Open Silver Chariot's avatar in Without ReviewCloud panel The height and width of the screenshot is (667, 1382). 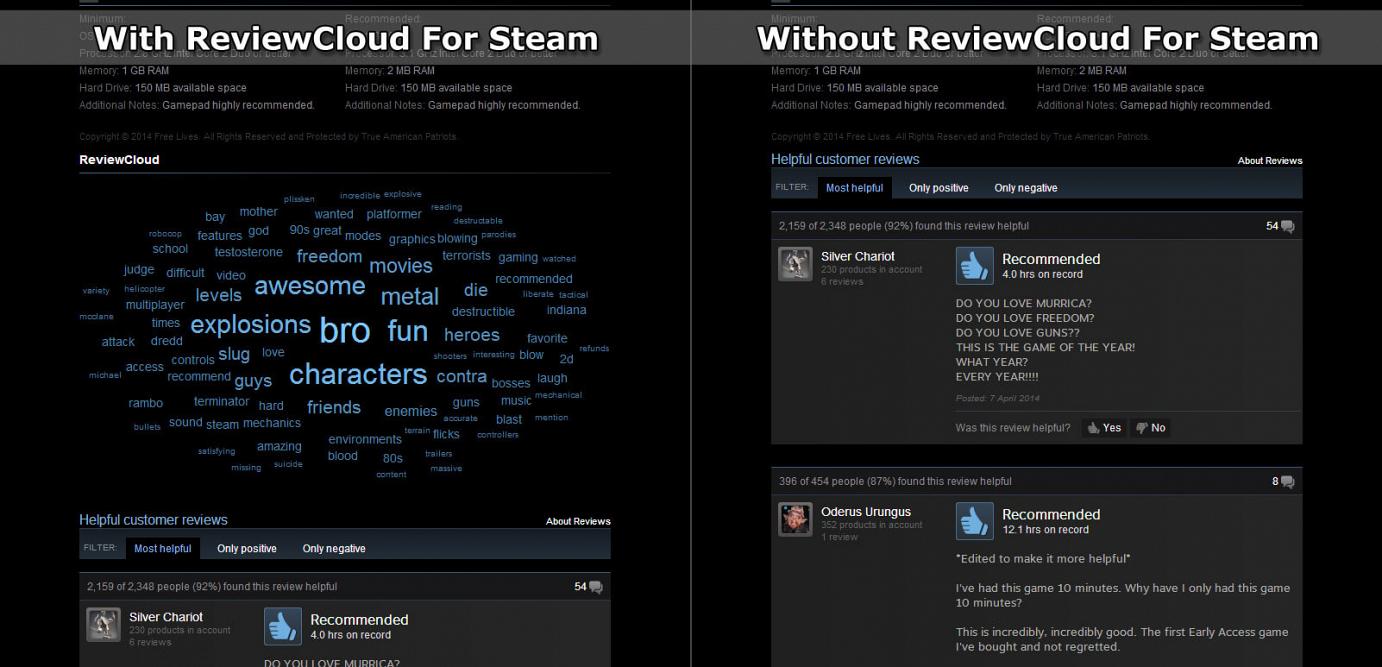(x=796, y=264)
